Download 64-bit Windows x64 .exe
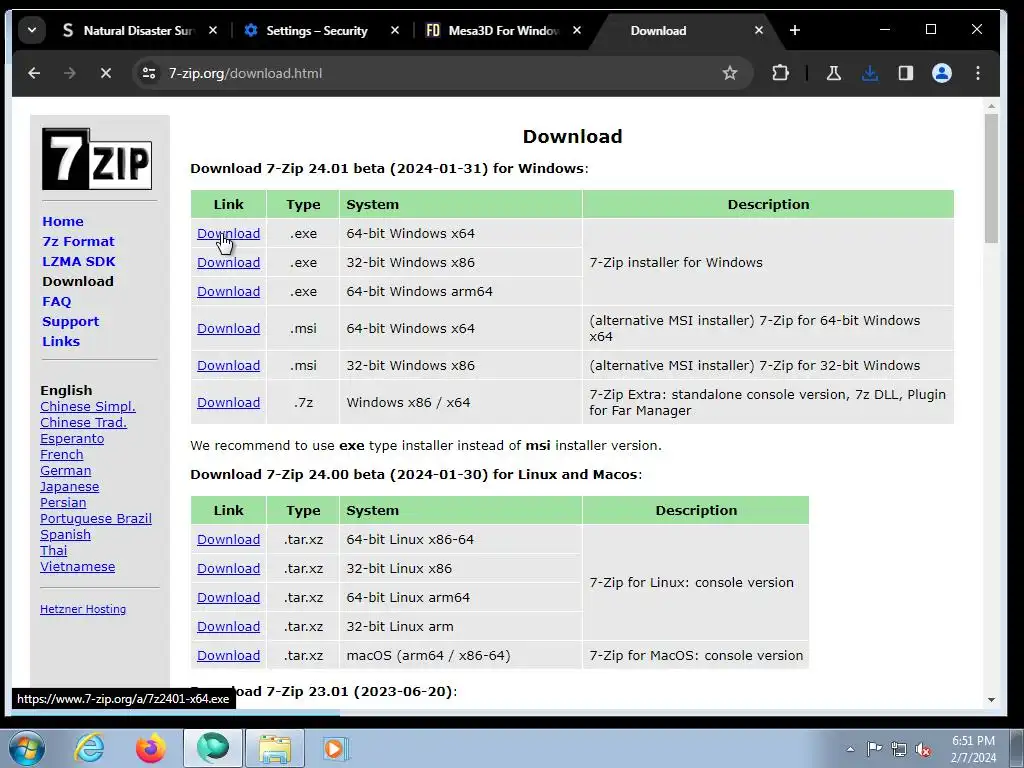Image resolution: width=1024 pixels, height=768 pixels. 229,233
